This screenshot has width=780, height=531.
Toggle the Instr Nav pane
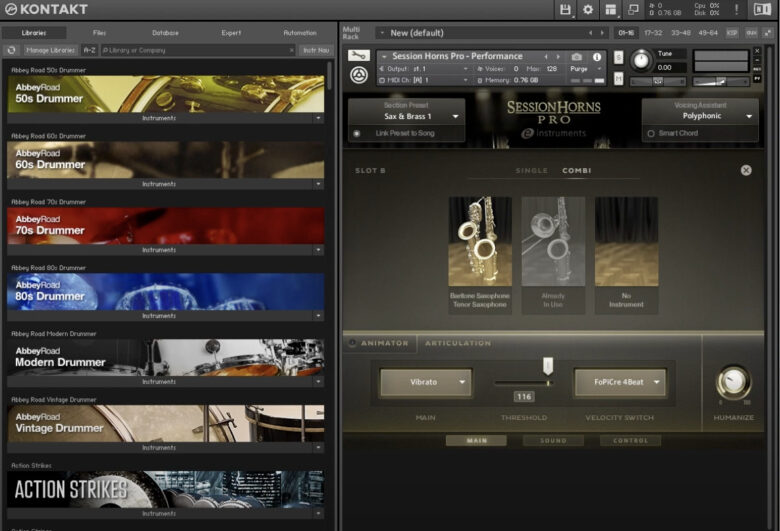(316, 50)
